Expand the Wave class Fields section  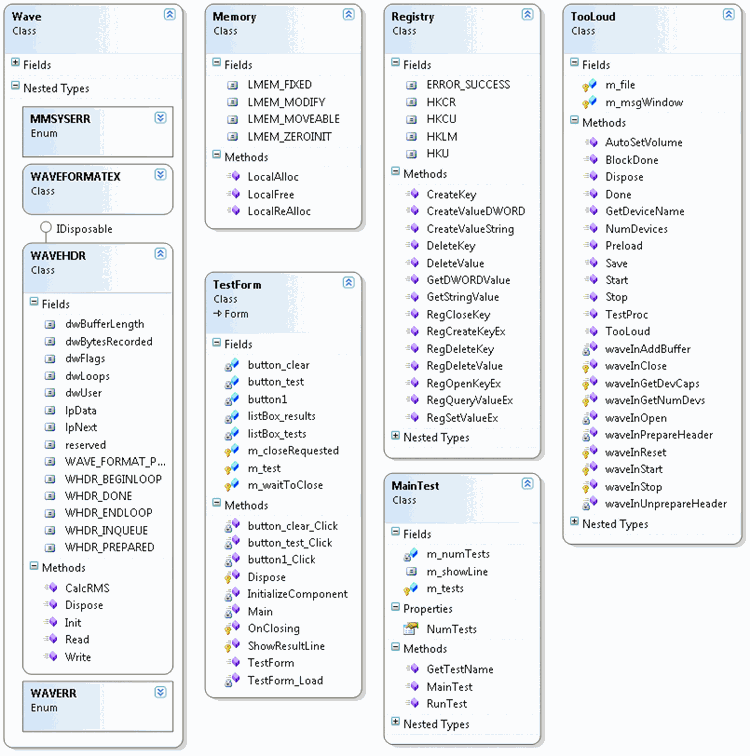(15, 62)
